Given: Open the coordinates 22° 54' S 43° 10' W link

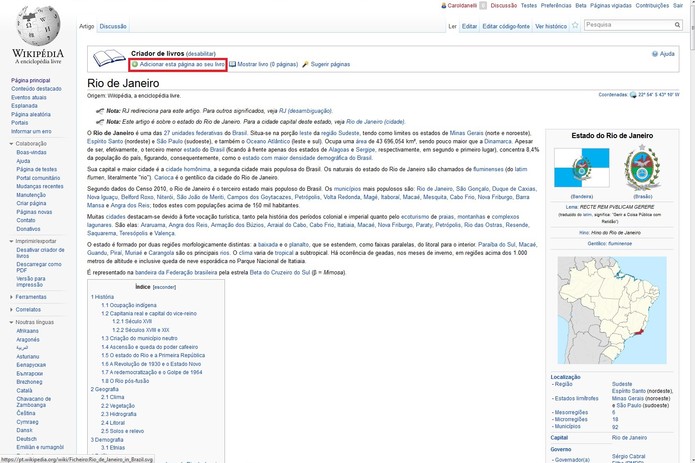Looking at the screenshot, I should click(x=659, y=95).
